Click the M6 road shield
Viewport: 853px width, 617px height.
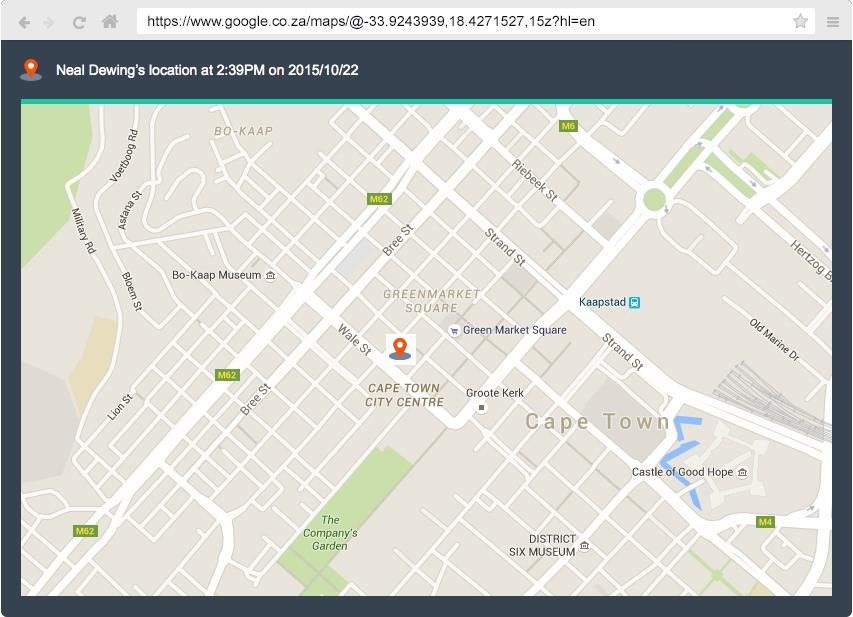568,126
